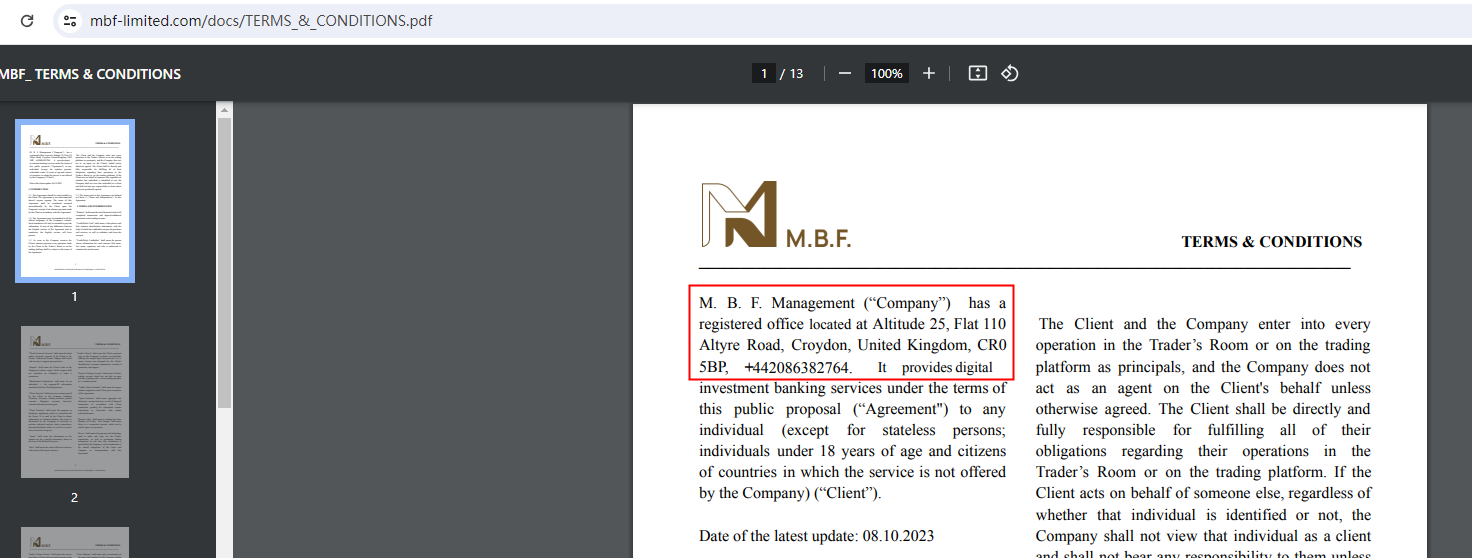Open page 2 thumbnail
The width and height of the screenshot is (1472, 558).
pyautogui.click(x=75, y=402)
